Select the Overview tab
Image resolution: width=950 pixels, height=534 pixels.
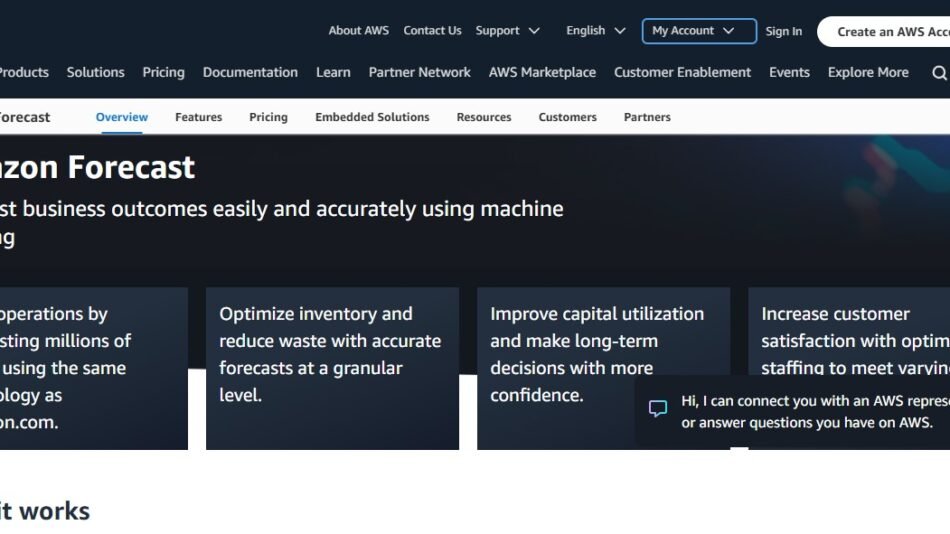point(122,117)
